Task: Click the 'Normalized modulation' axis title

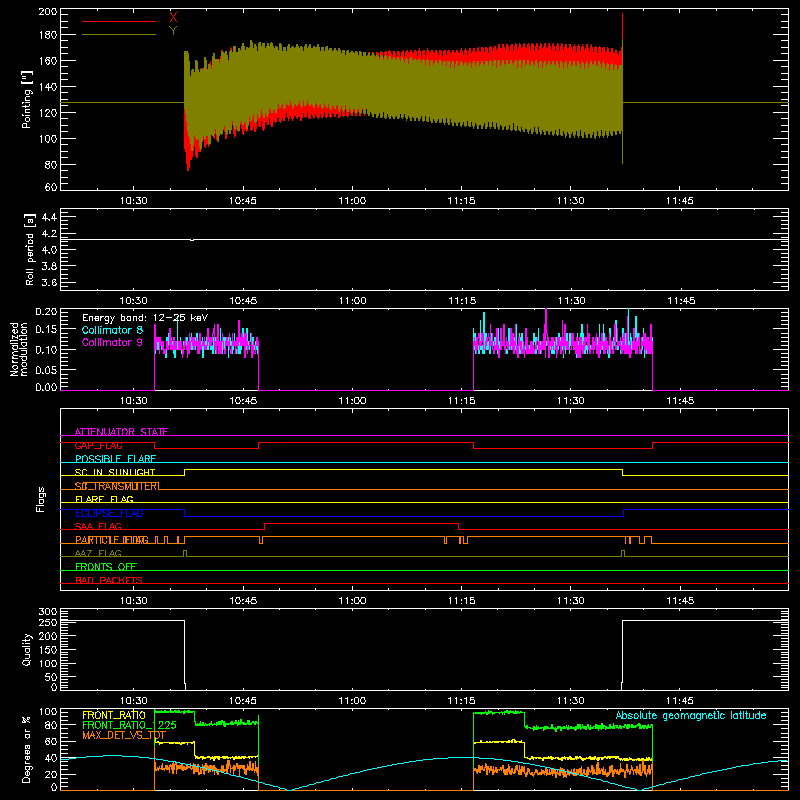Action: [x=19, y=349]
